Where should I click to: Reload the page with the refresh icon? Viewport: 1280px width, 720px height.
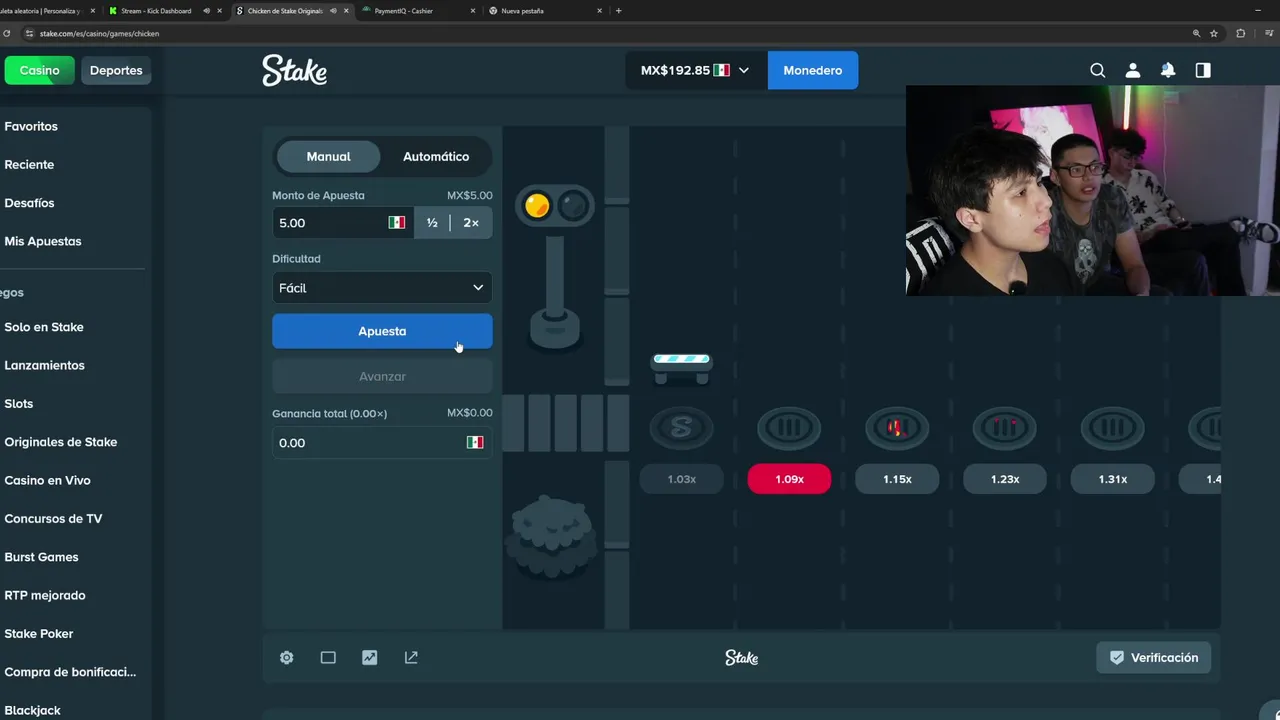pos(8,33)
